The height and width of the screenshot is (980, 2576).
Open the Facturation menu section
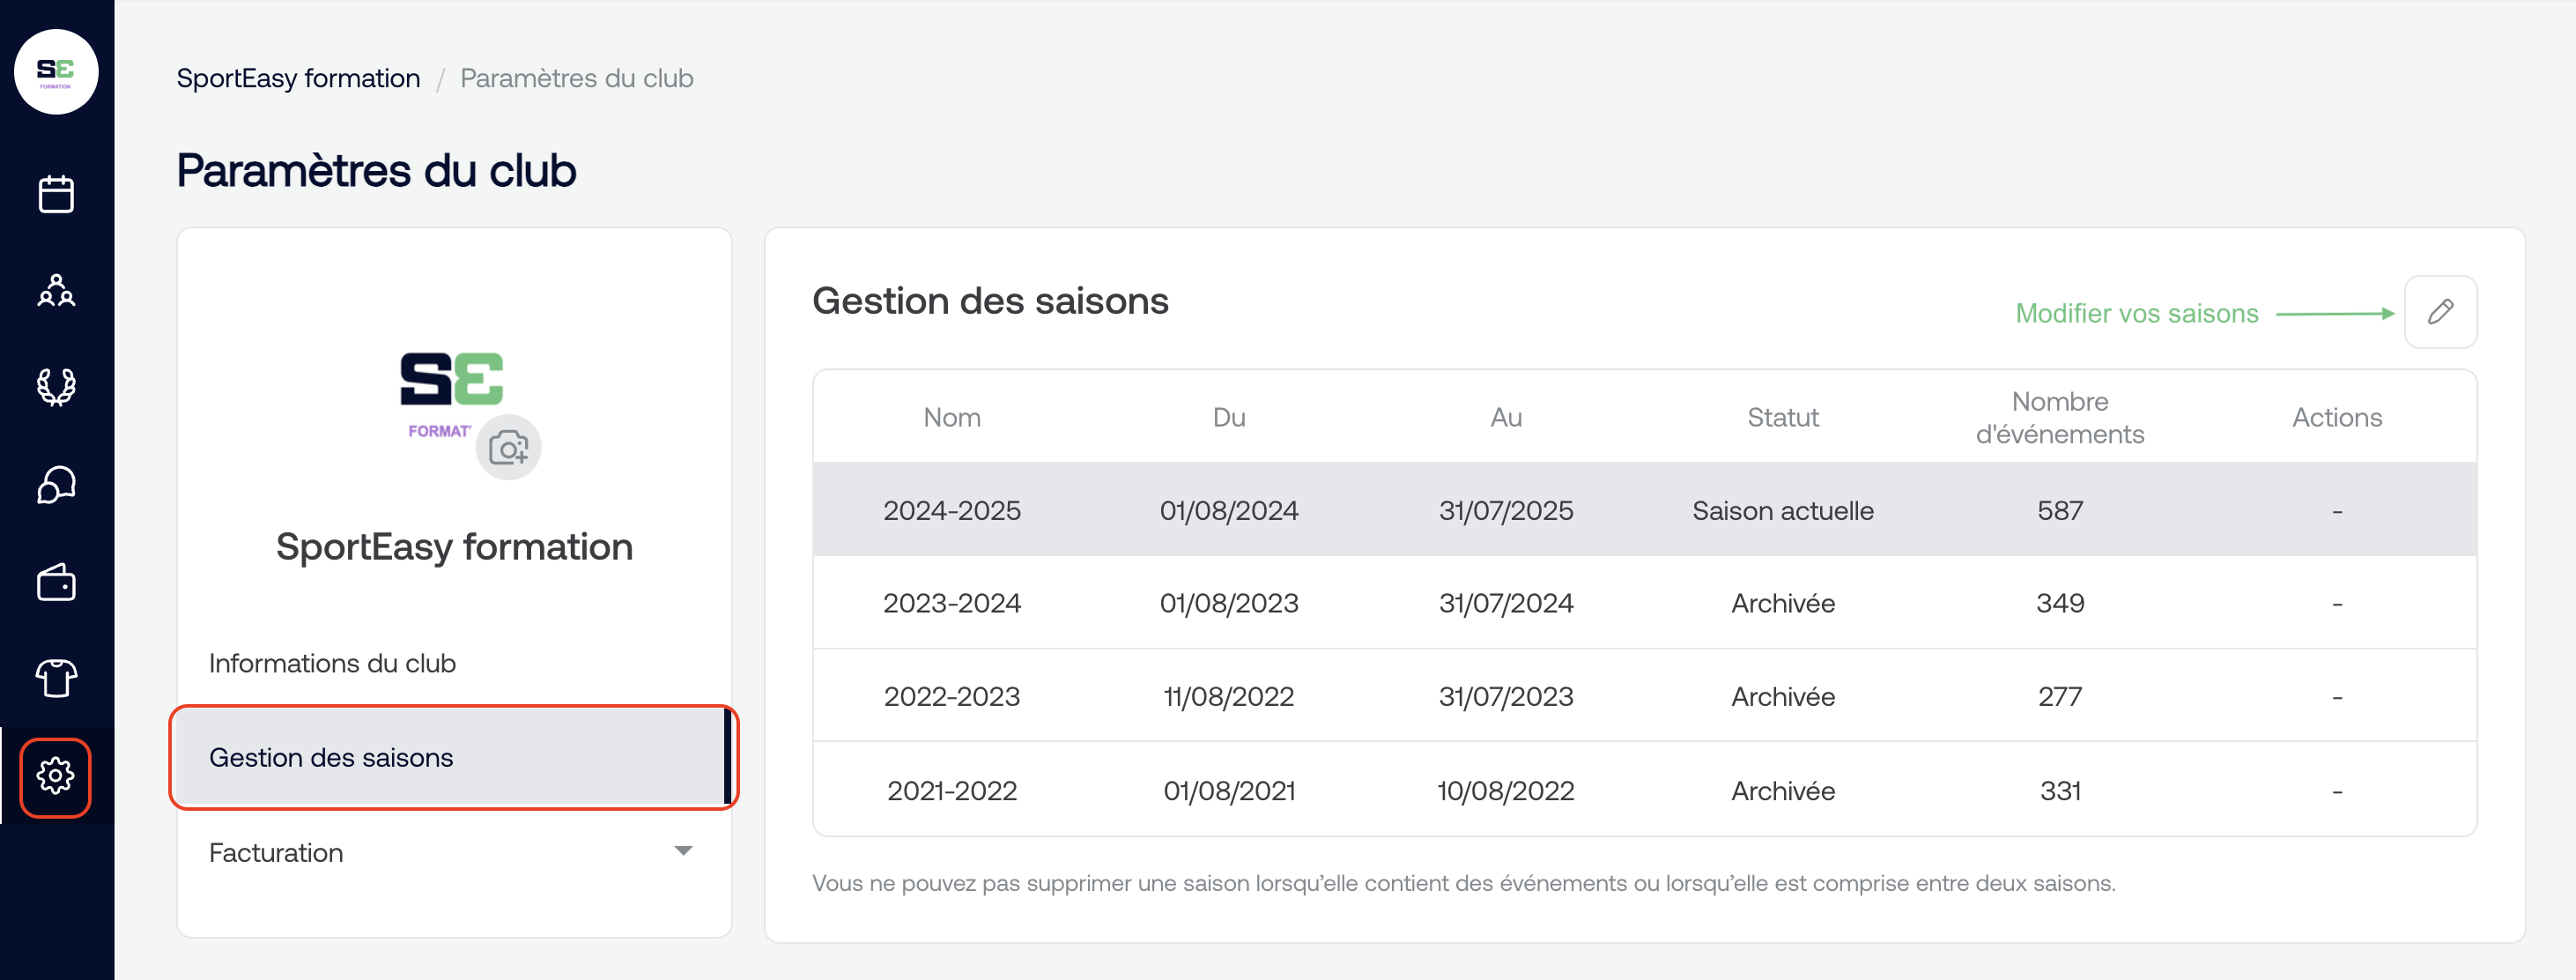click(276, 852)
